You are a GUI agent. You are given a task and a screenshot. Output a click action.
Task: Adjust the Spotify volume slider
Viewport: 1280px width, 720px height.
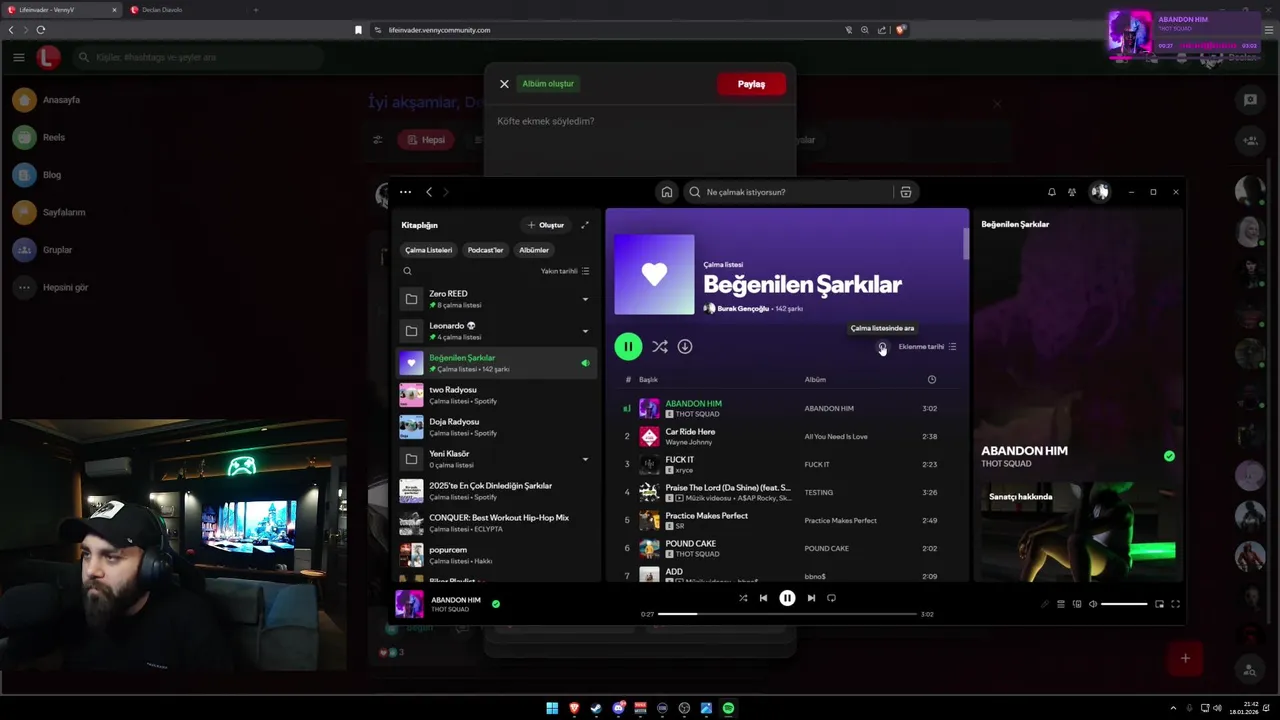click(x=1124, y=604)
